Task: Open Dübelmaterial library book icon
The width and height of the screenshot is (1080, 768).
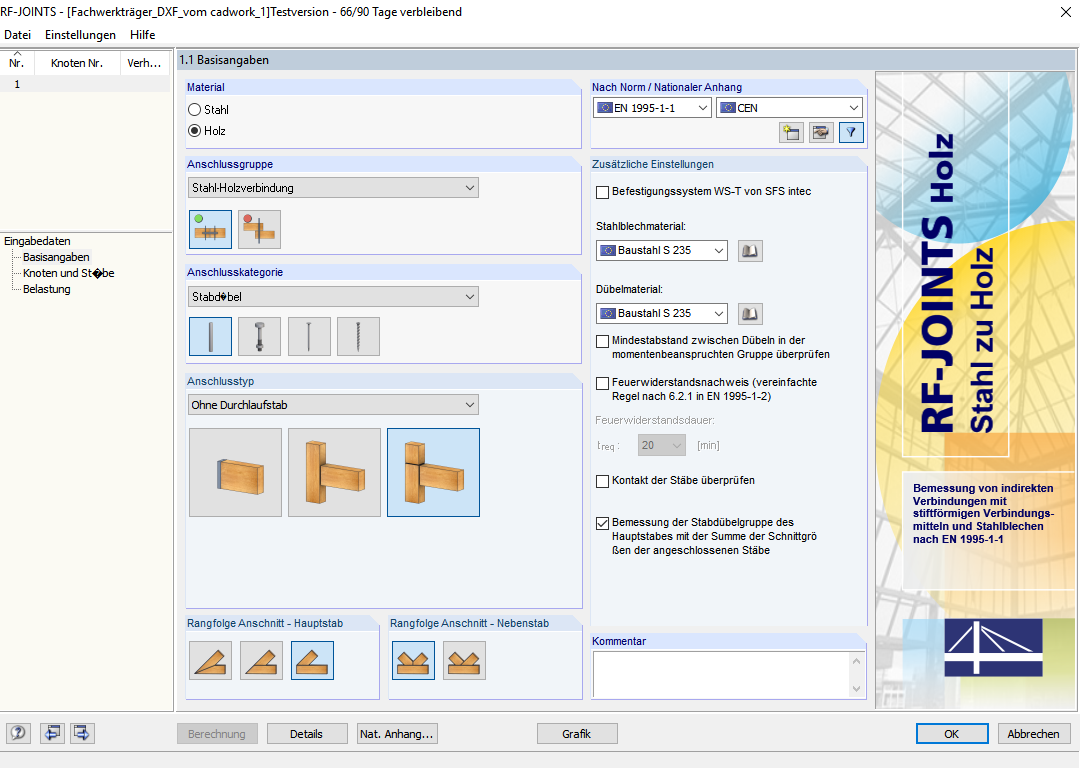Action: [750, 314]
